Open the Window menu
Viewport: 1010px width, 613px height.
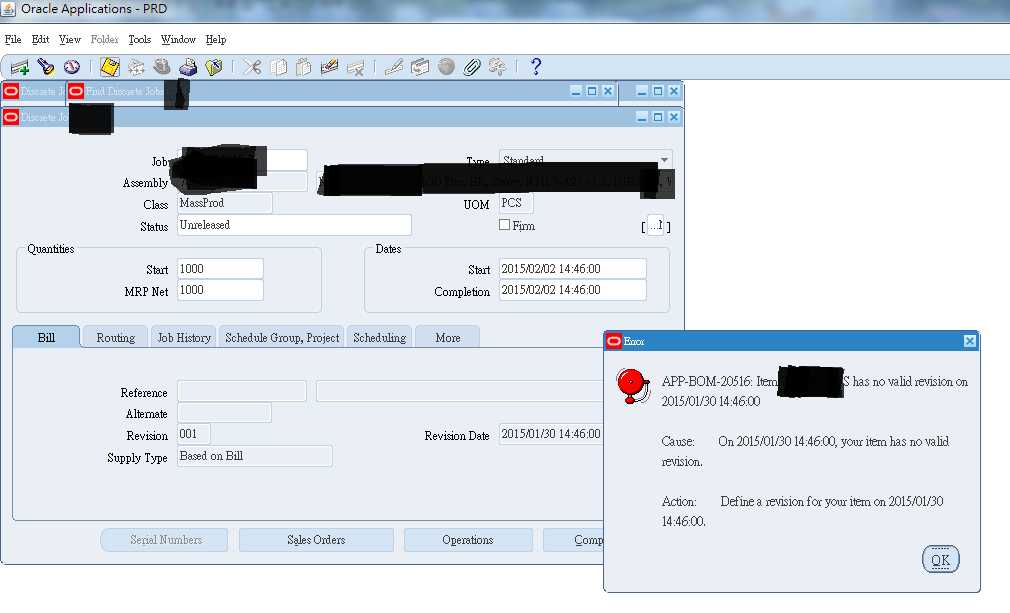[178, 39]
